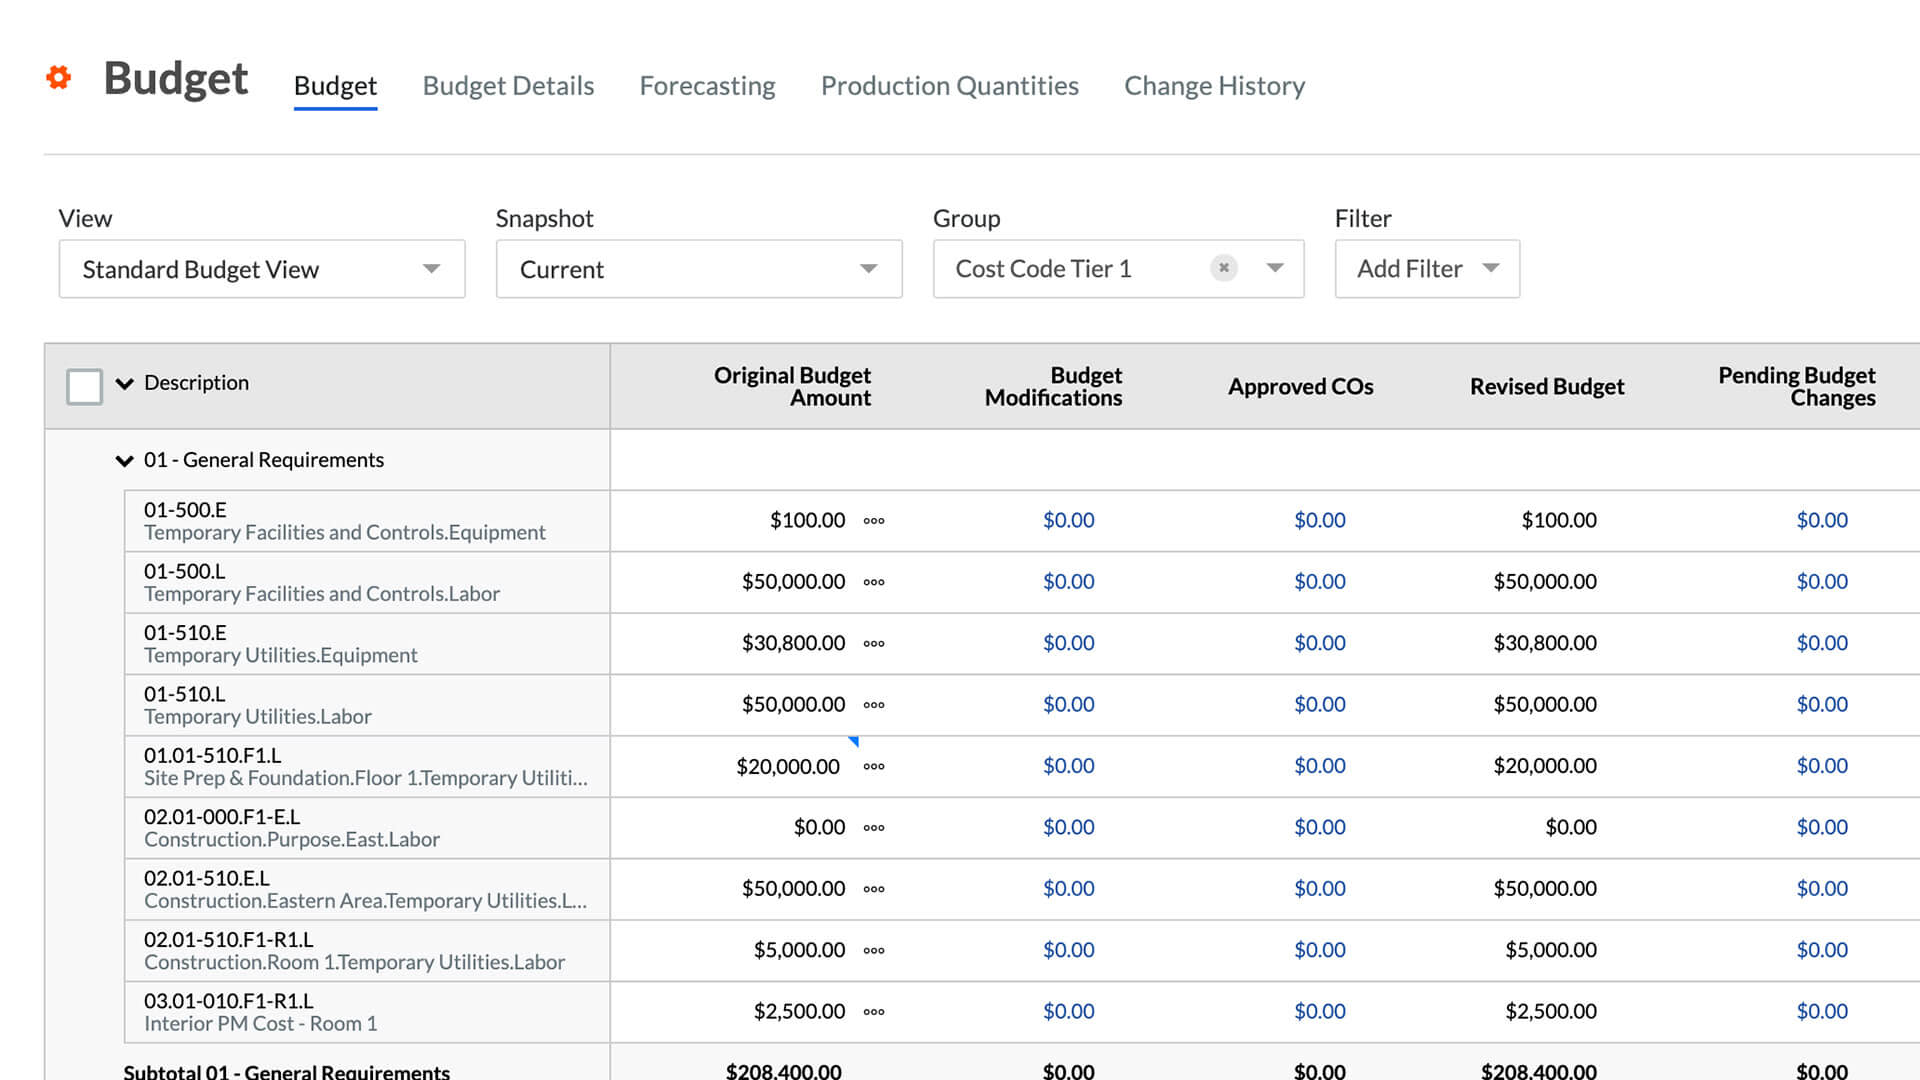This screenshot has height=1080, width=1920.
Task: Open the Snapshot Current dropdown
Action: tap(869, 269)
